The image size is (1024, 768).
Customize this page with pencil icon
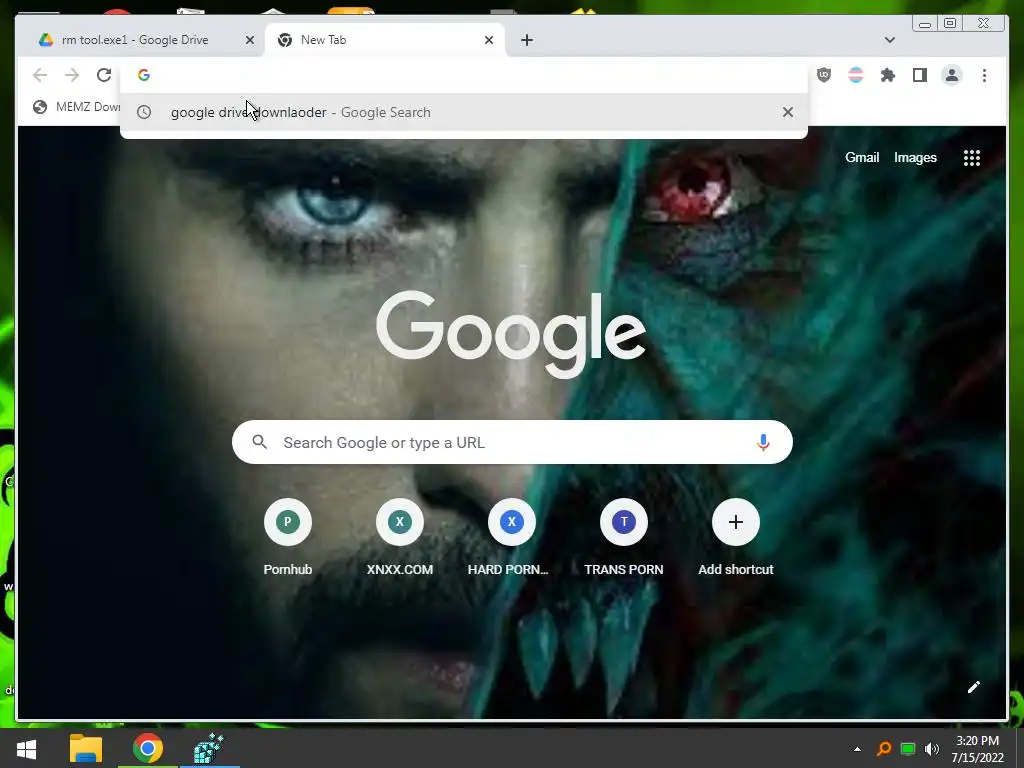tap(974, 686)
